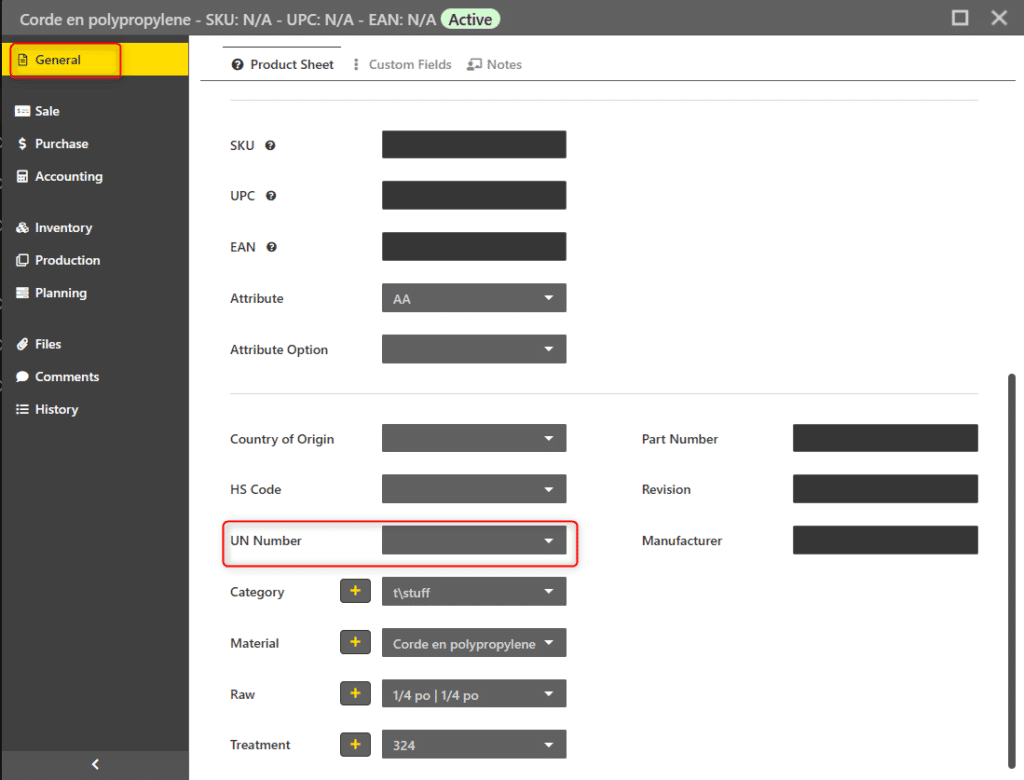Click the UPC help question mark icon

[271, 196]
